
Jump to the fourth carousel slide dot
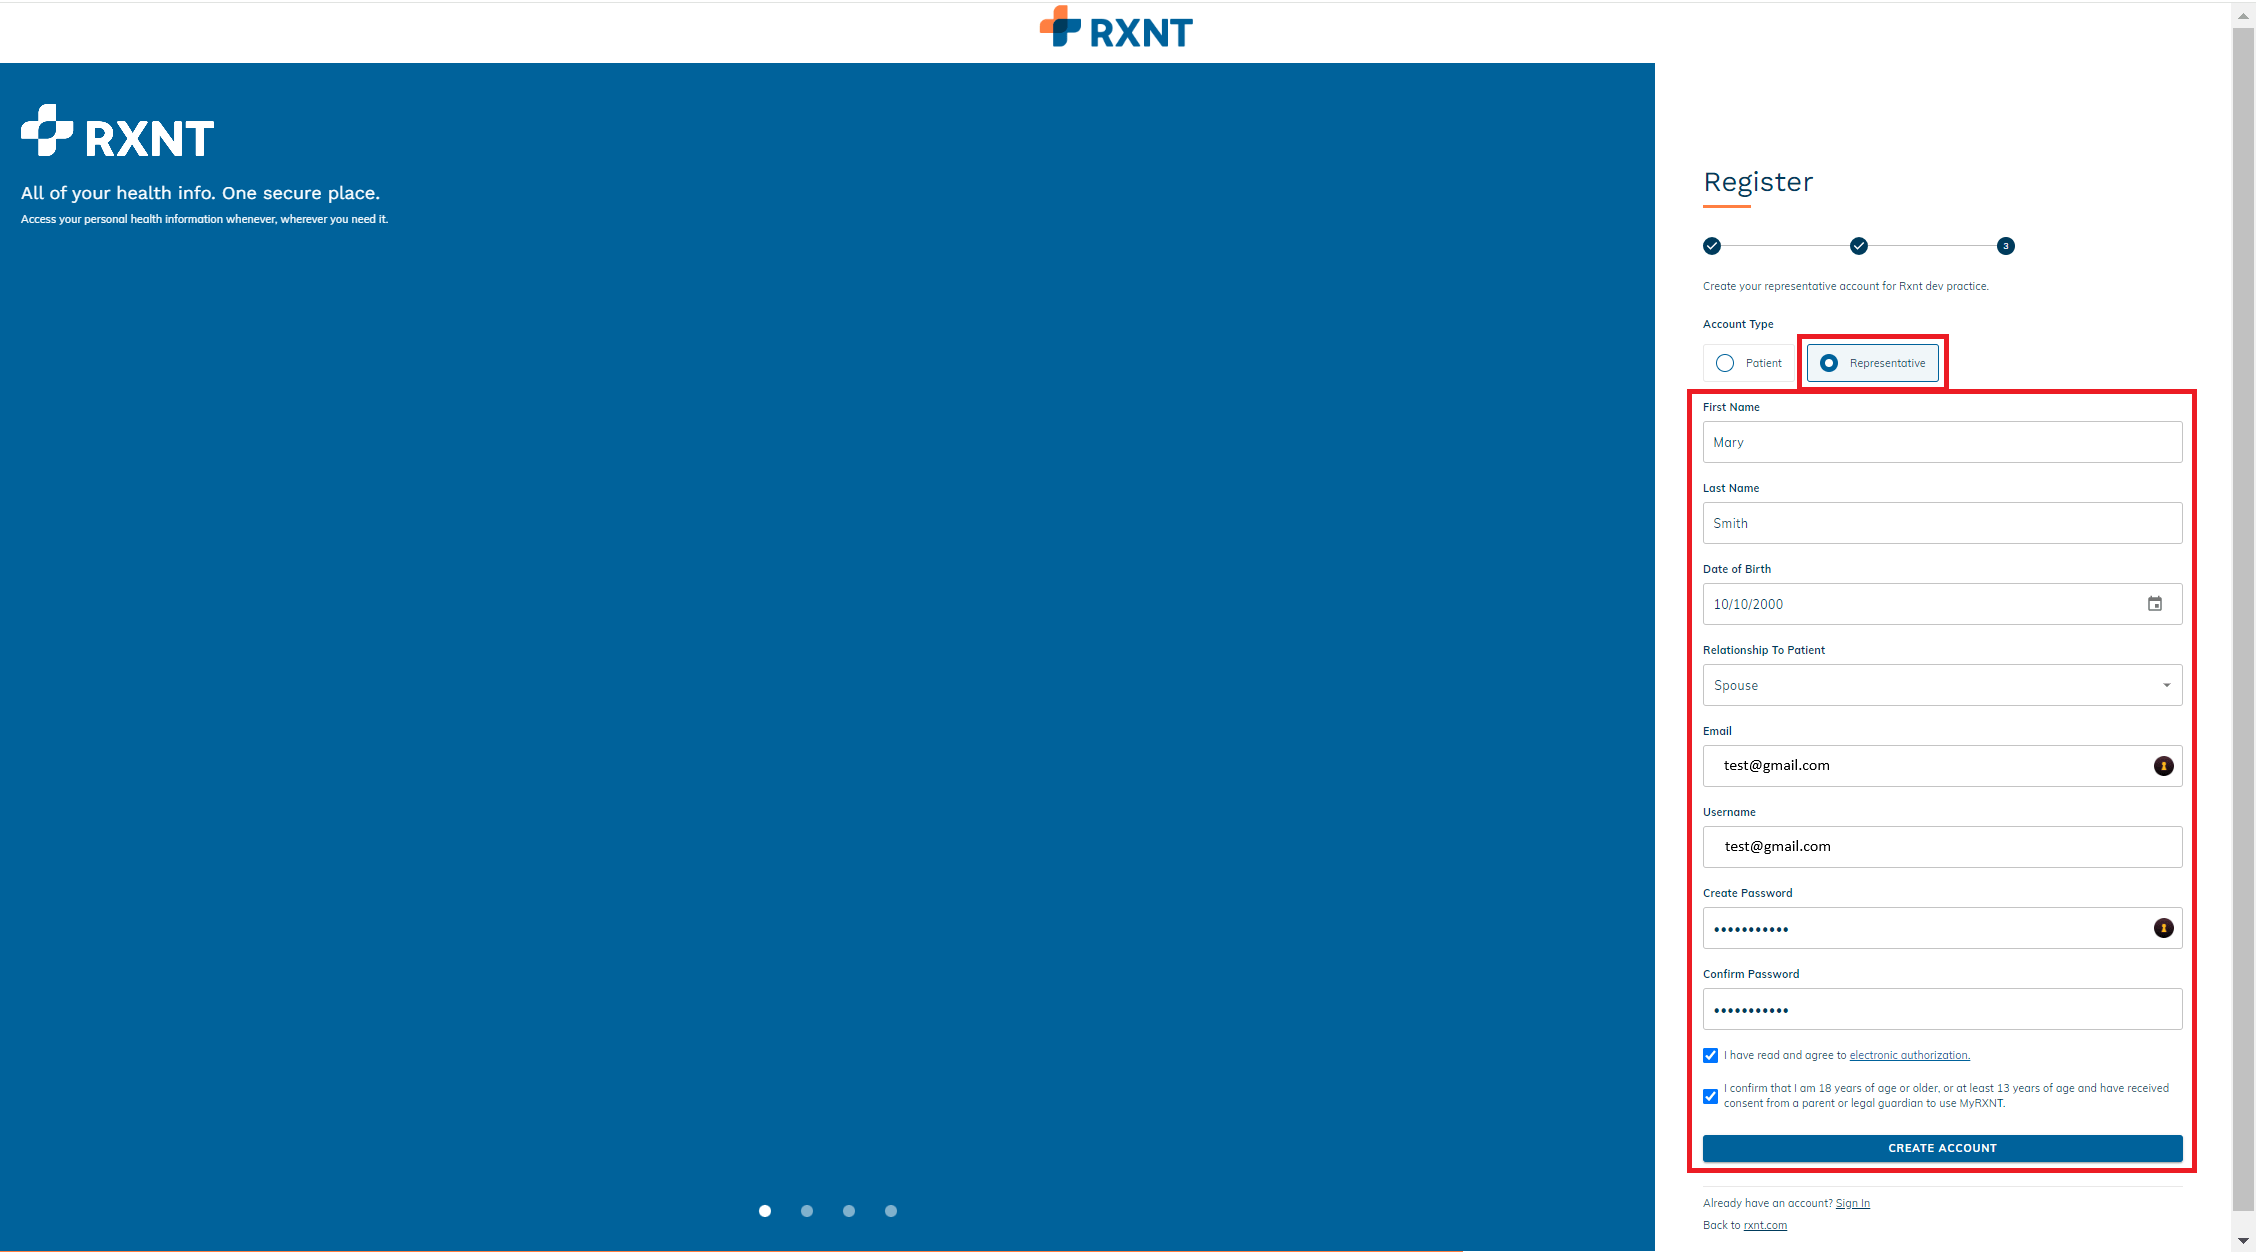pos(891,1211)
